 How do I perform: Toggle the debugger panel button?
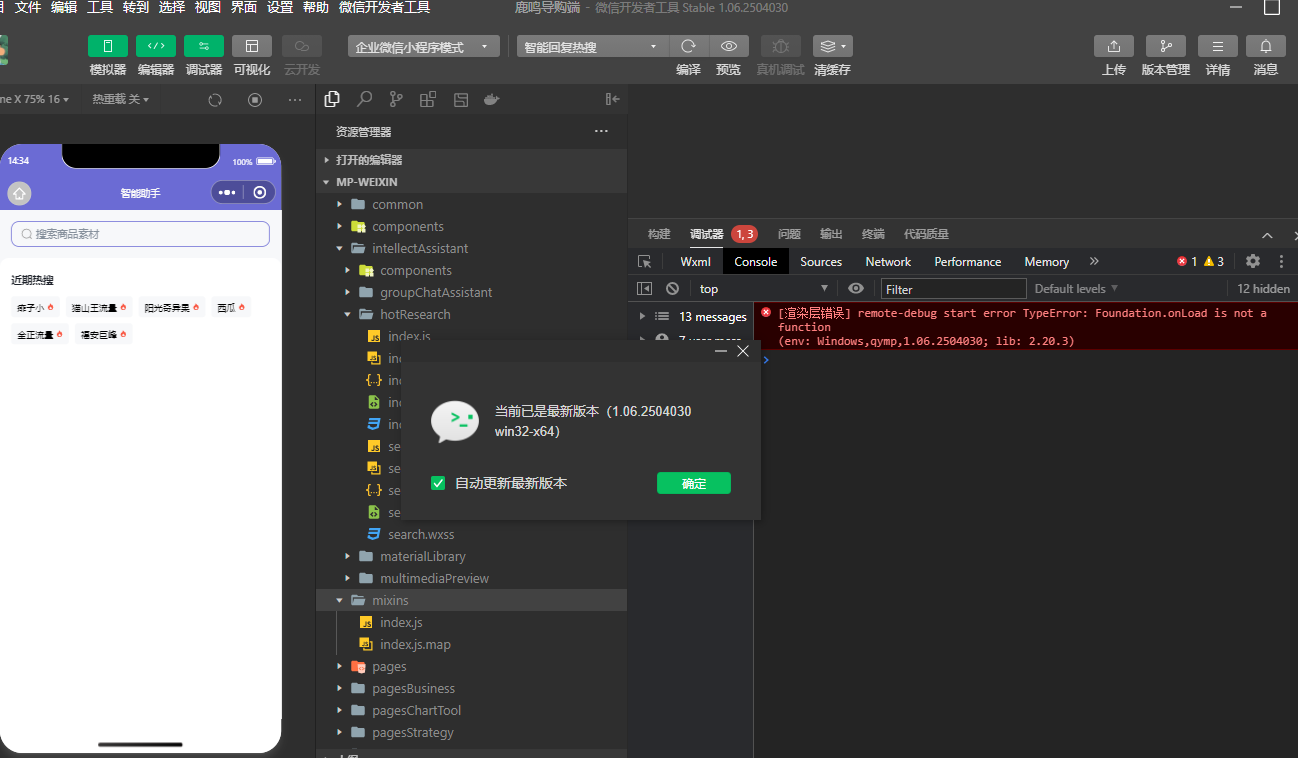pyautogui.click(x=204, y=46)
